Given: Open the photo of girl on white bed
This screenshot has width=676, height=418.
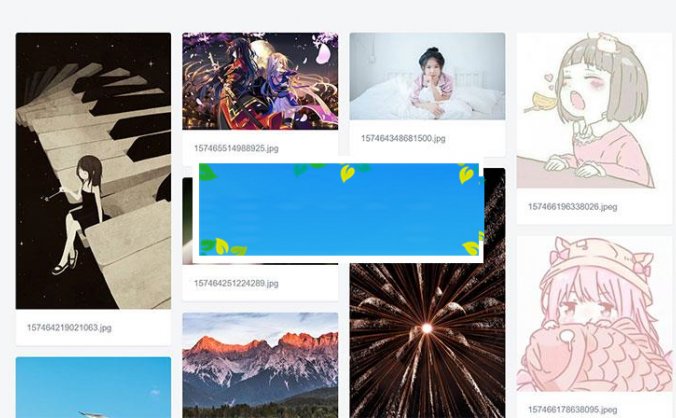Looking at the screenshot, I should 427,76.
